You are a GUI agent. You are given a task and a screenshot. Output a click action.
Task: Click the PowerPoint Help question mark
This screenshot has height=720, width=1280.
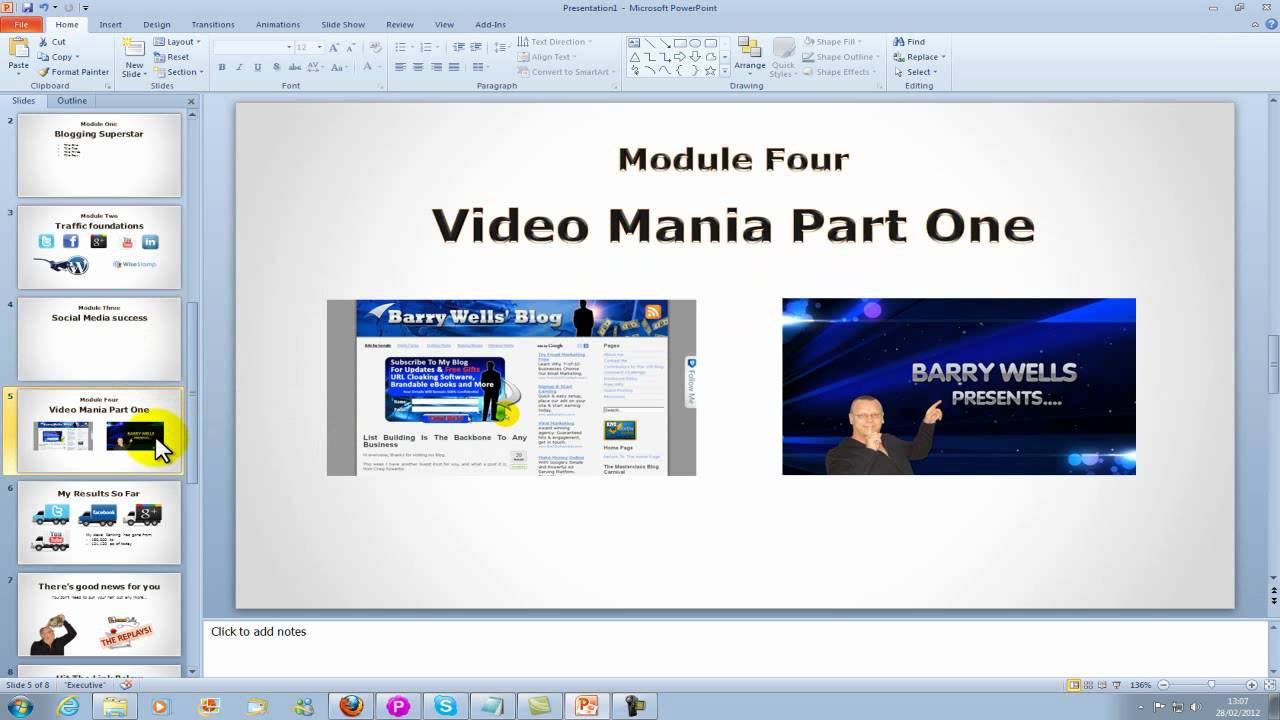[1271, 24]
